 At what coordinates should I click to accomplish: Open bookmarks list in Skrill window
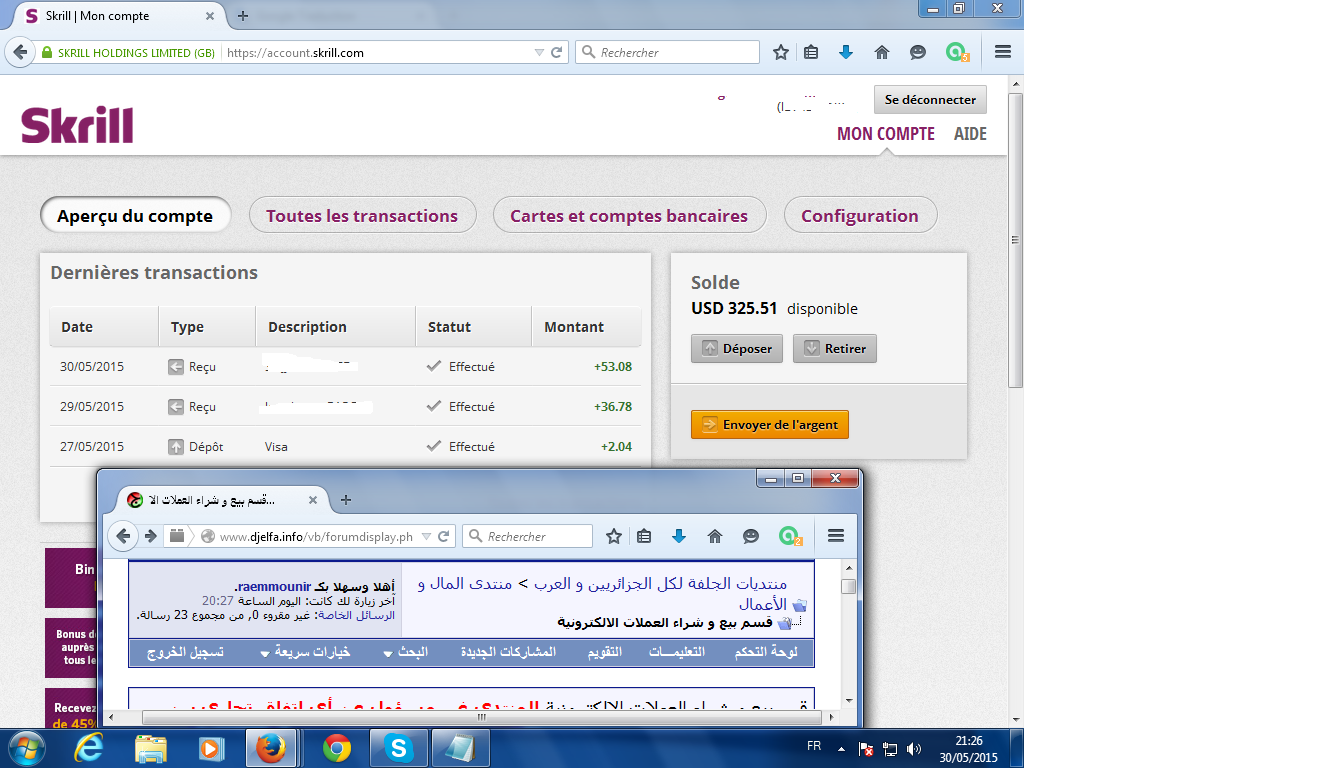click(812, 52)
